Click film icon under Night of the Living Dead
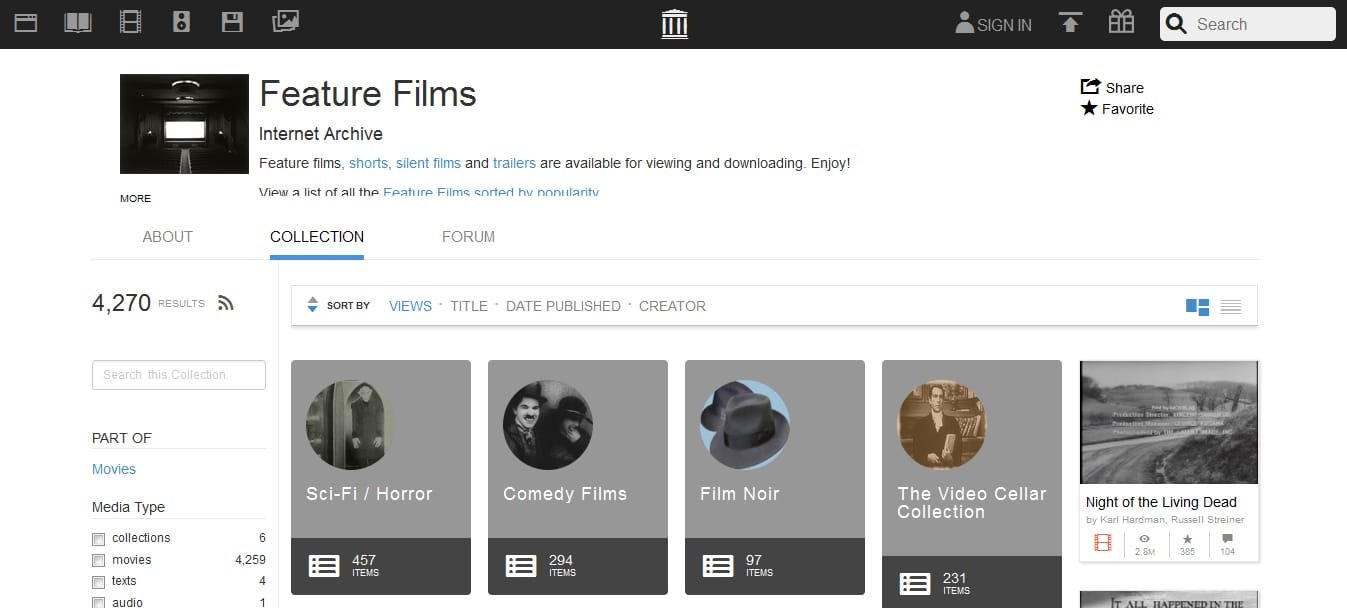1347x608 pixels. click(1103, 543)
